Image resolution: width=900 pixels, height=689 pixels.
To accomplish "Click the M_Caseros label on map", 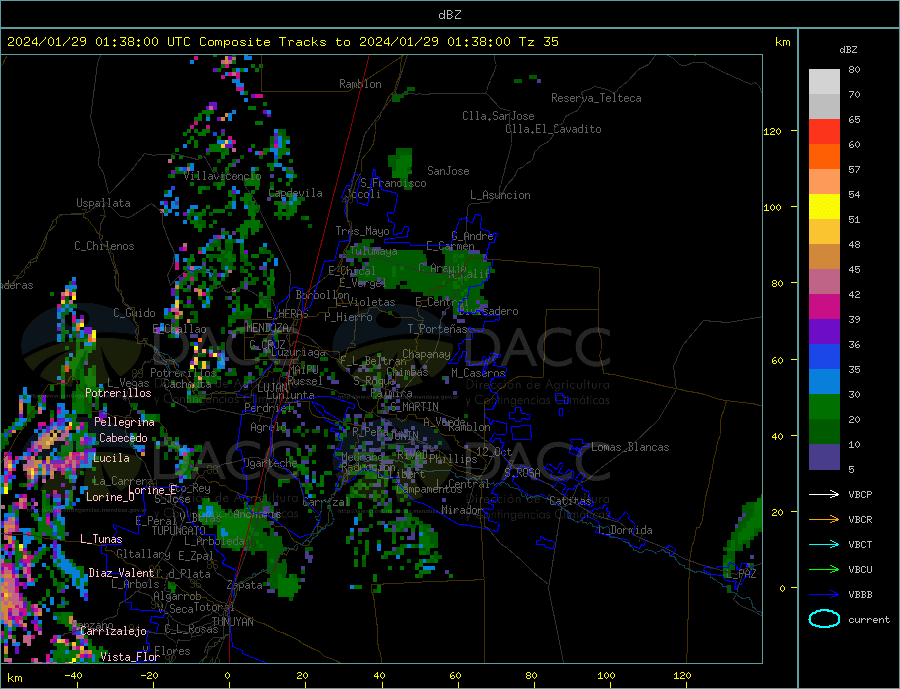I will pyautogui.click(x=478, y=373).
